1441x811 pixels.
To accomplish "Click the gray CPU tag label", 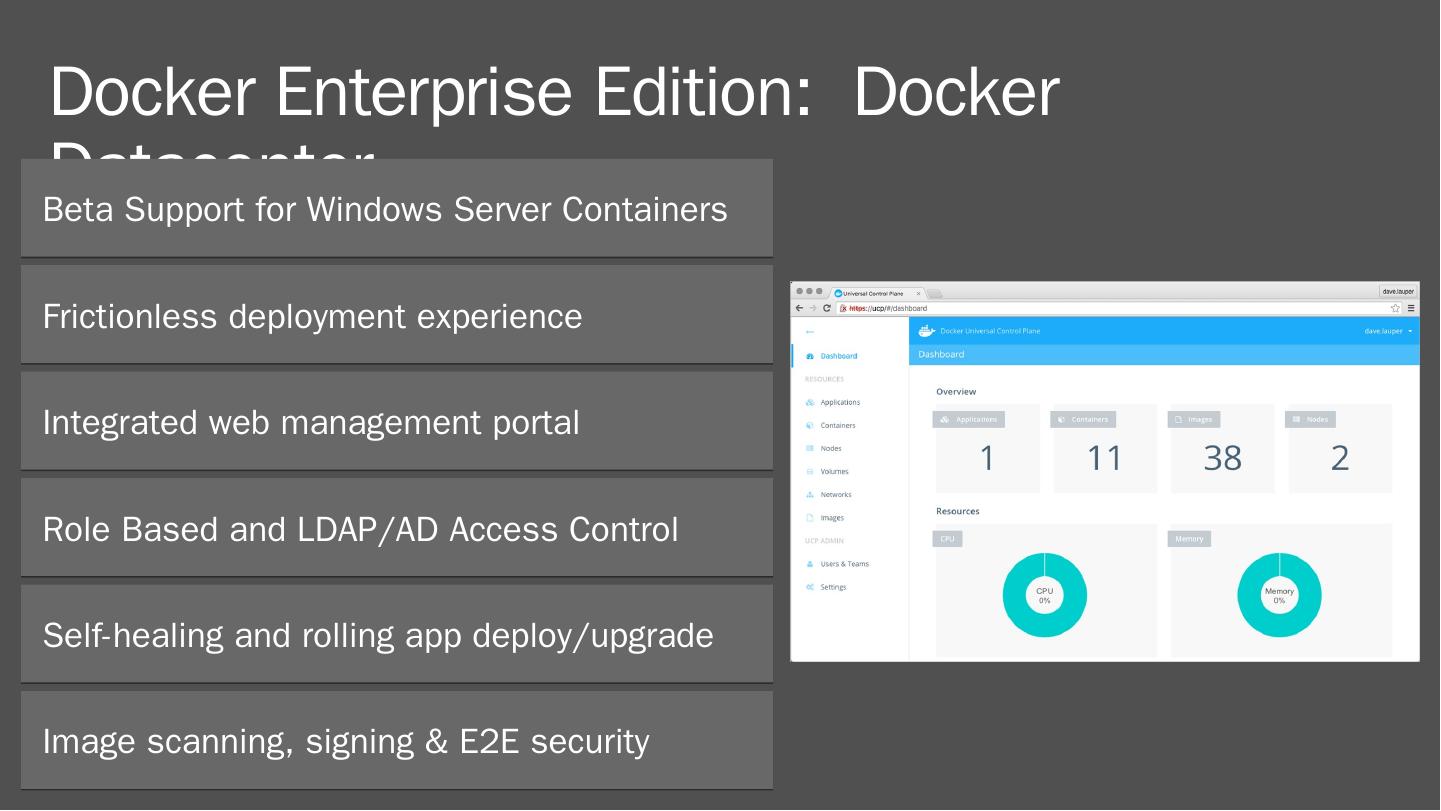I will (x=947, y=539).
